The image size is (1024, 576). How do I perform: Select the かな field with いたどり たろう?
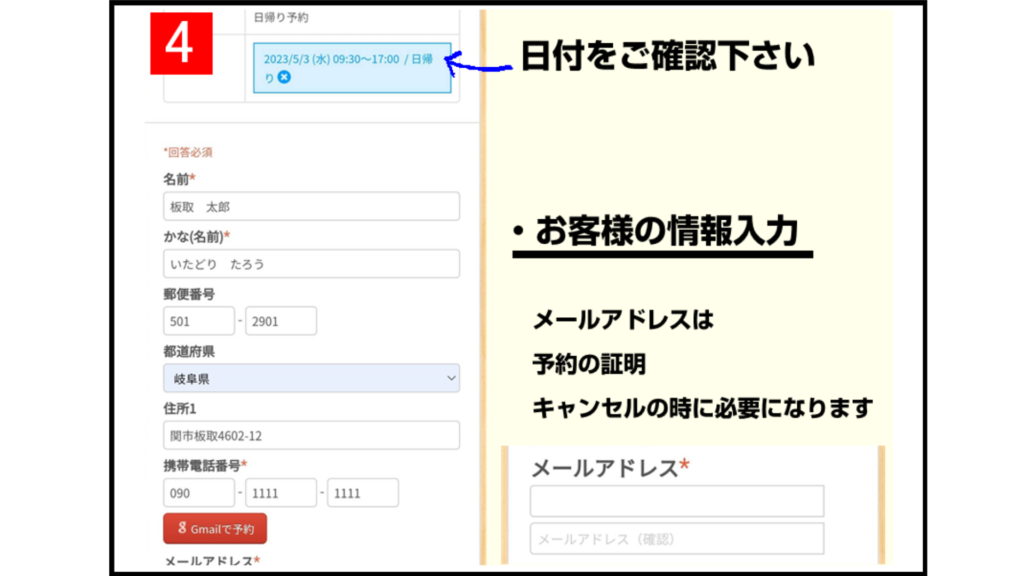311,264
